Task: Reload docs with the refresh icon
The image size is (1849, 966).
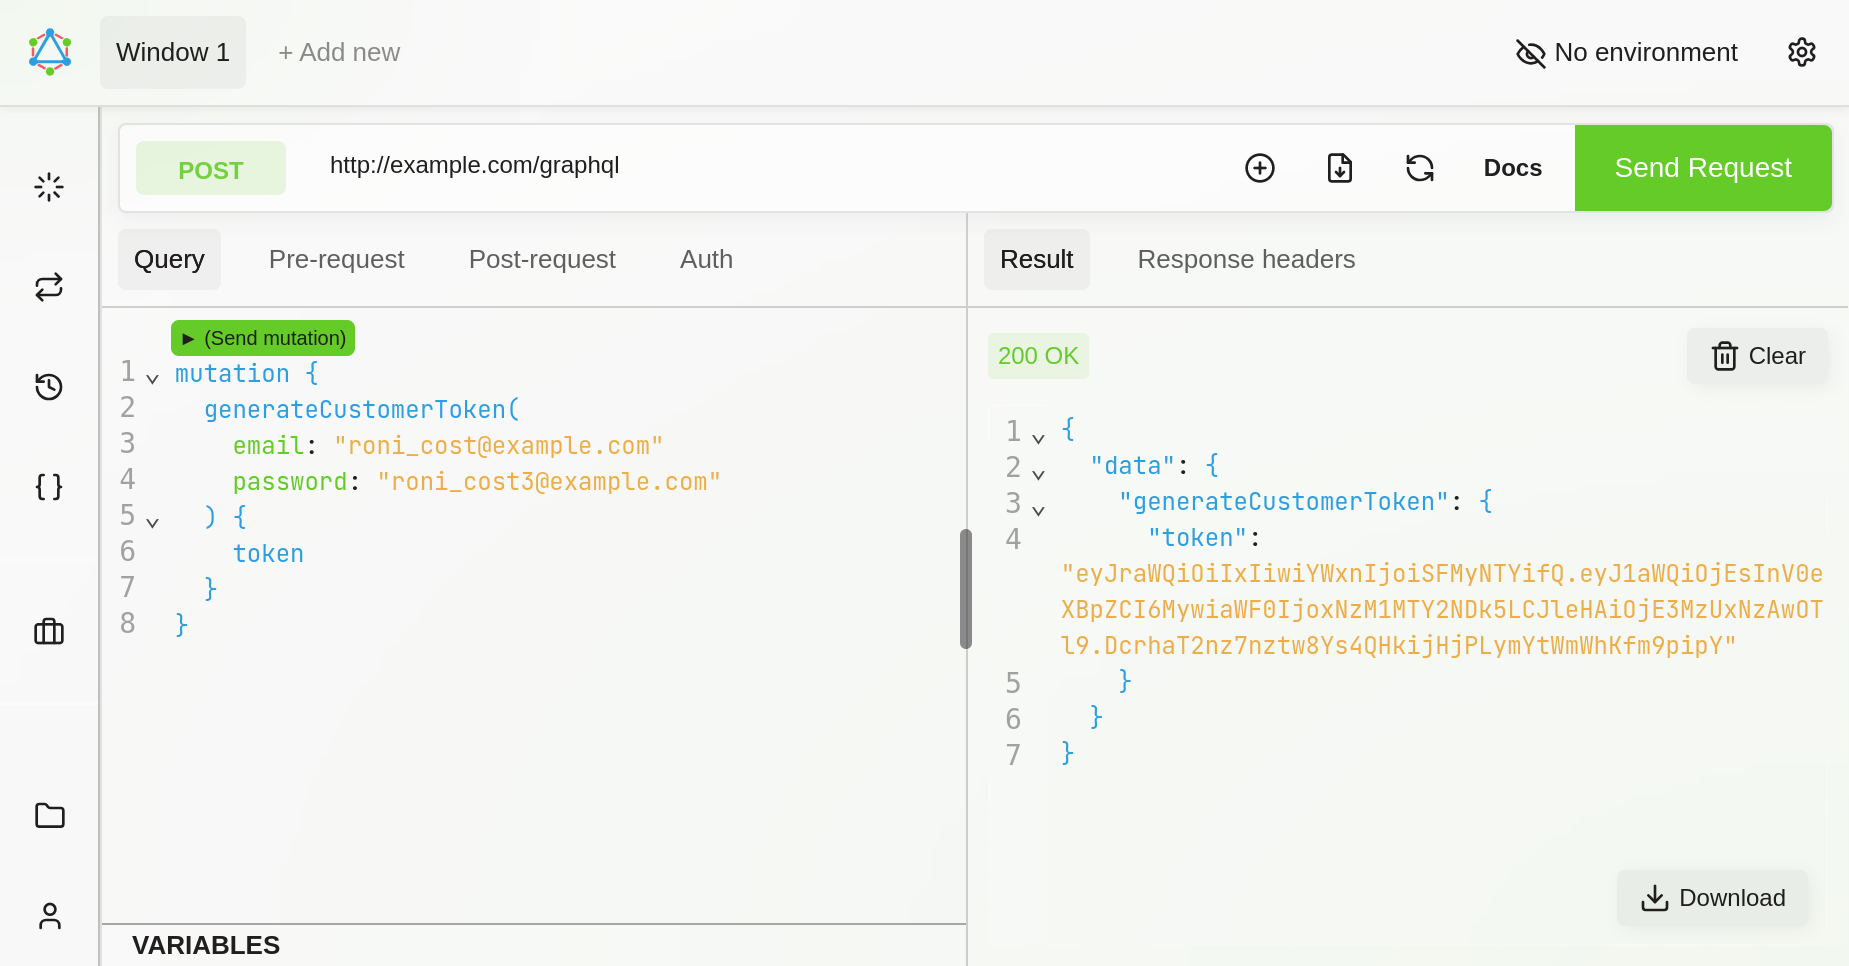Action: (1419, 168)
